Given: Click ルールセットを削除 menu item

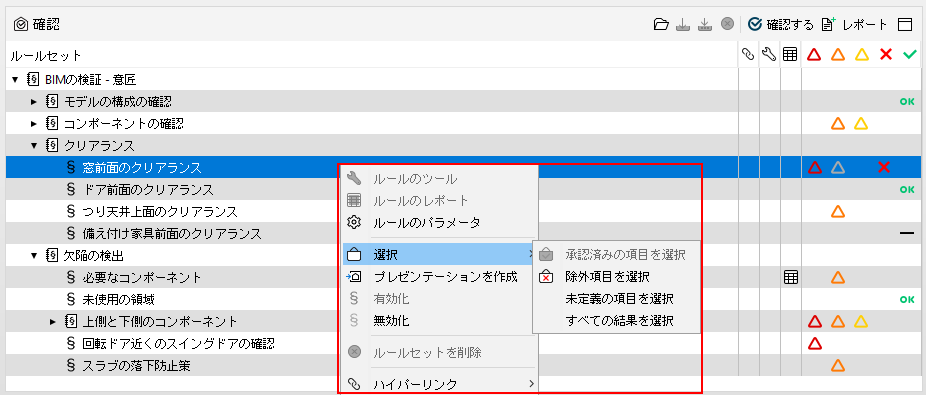Looking at the screenshot, I should [x=440, y=353].
